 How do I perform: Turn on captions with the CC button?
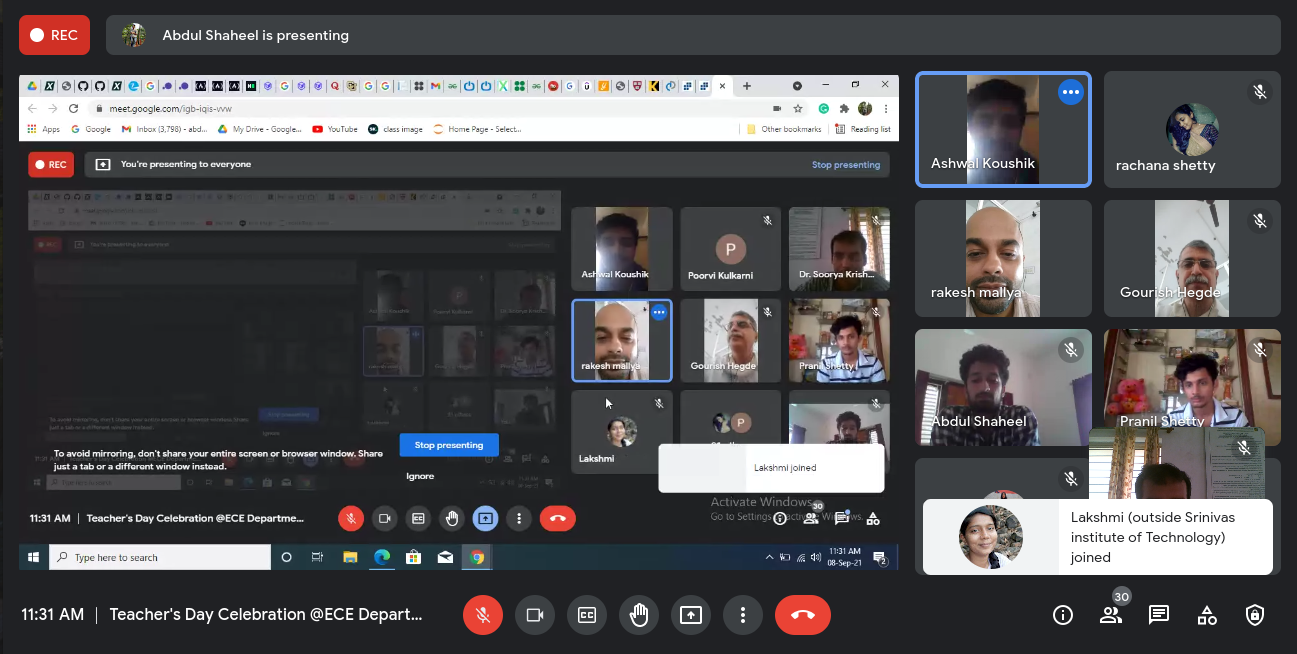click(587, 615)
